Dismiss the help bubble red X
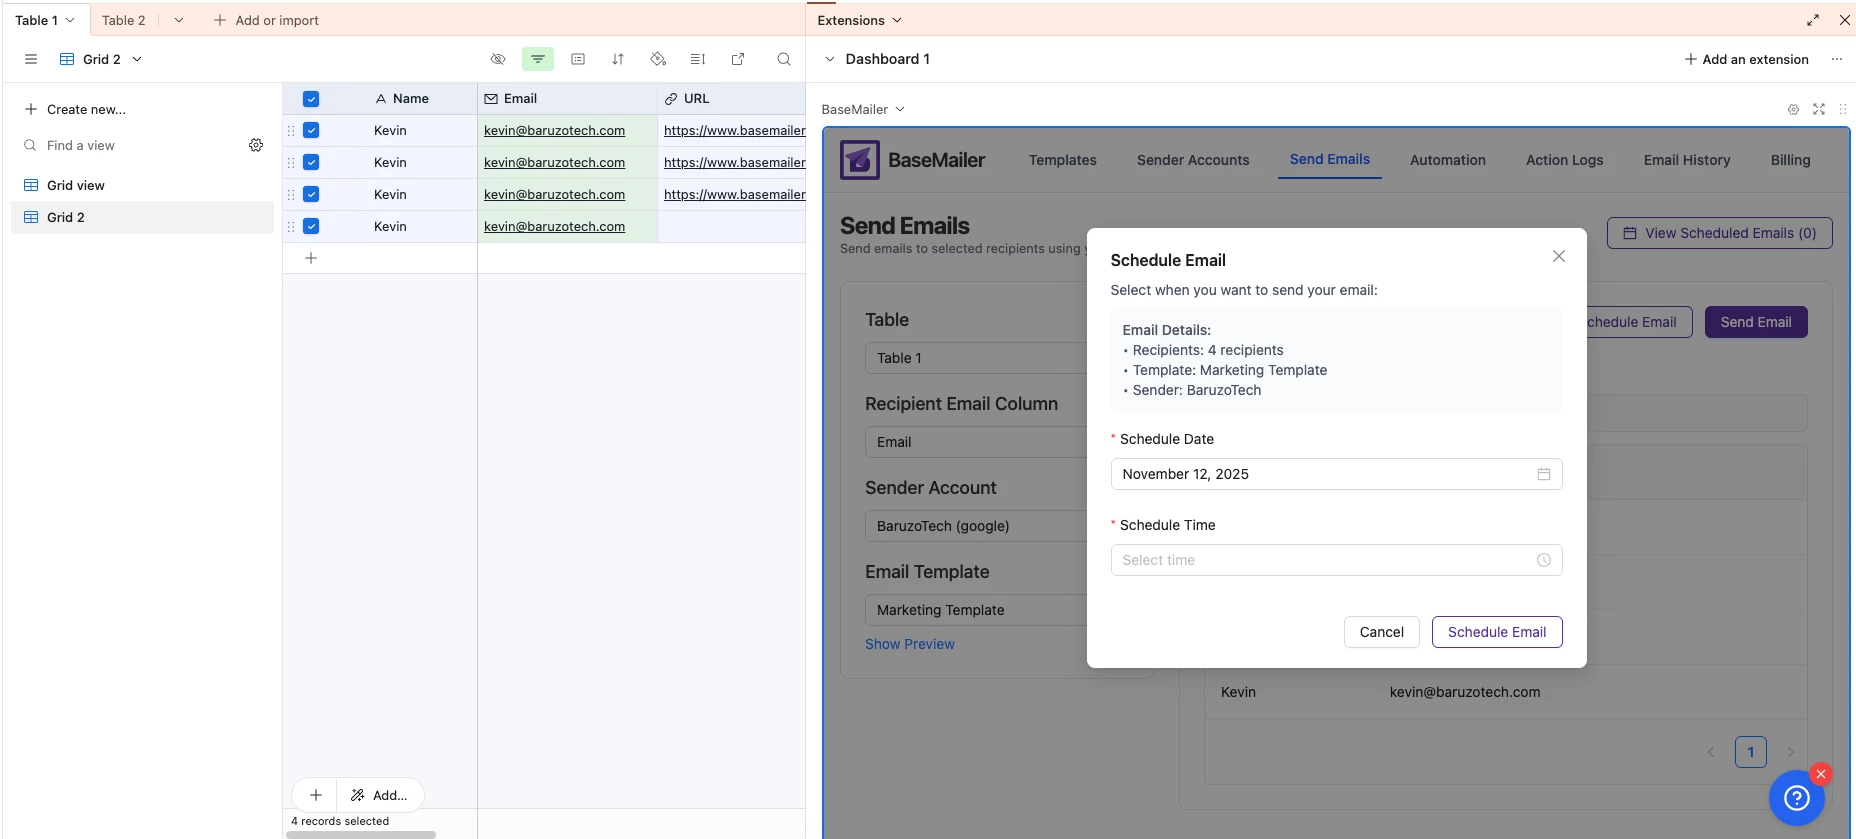The width and height of the screenshot is (1856, 839). 1821,774
